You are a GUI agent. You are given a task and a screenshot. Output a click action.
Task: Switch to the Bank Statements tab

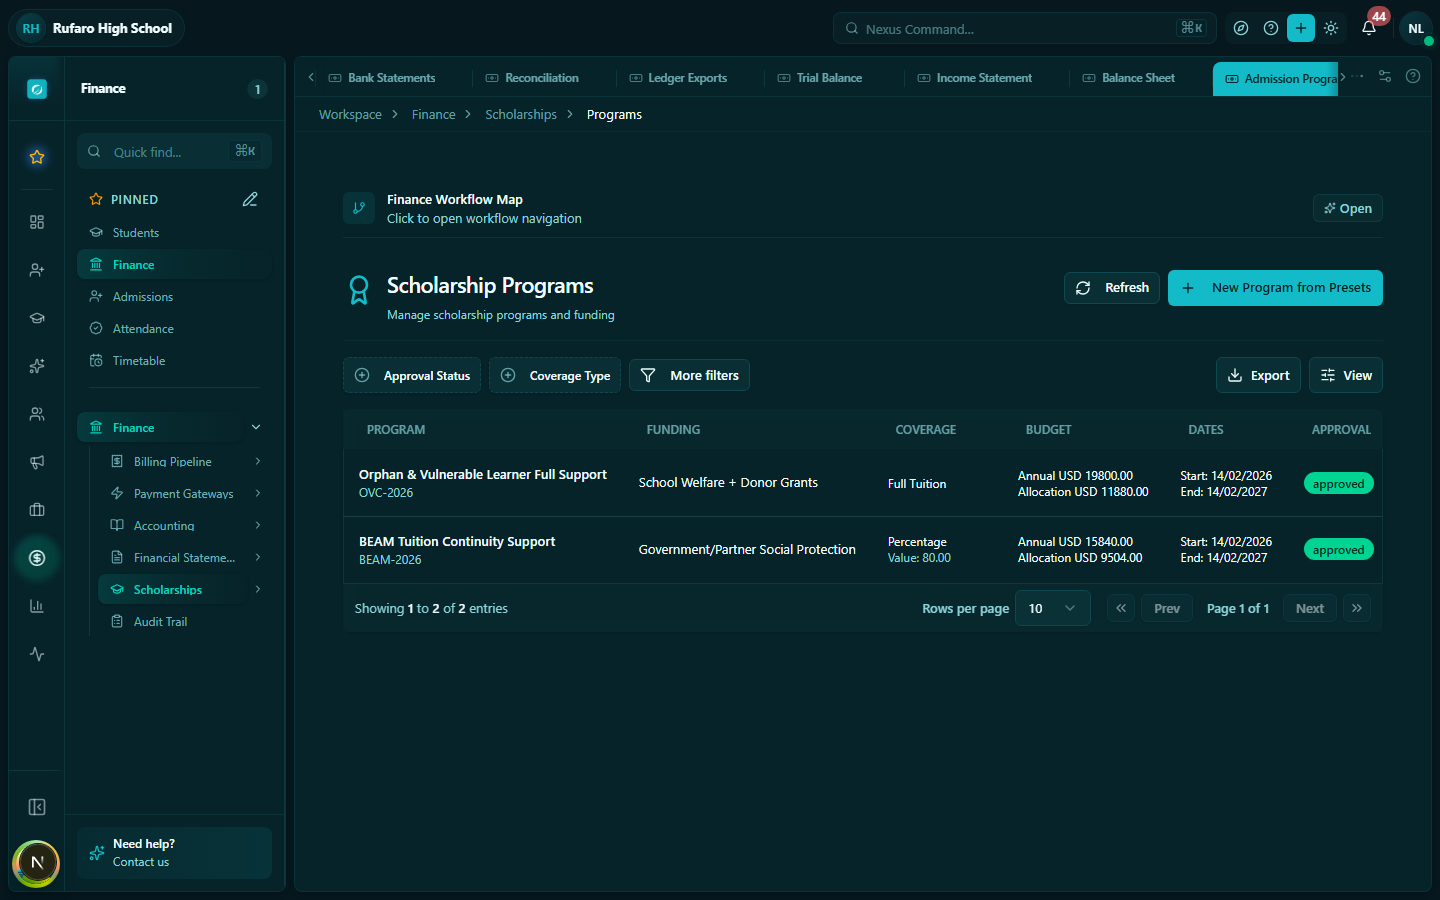382,78
